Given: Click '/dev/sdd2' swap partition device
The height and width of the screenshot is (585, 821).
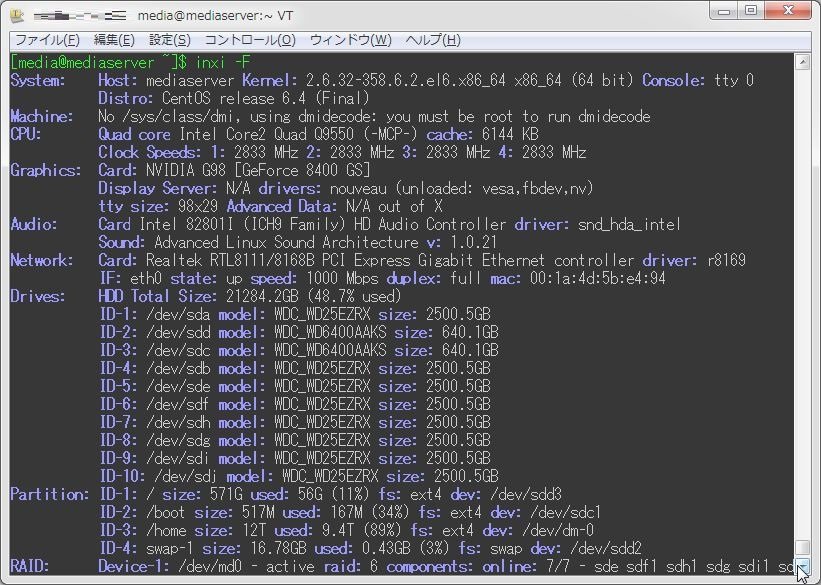Looking at the screenshot, I should coord(606,549).
